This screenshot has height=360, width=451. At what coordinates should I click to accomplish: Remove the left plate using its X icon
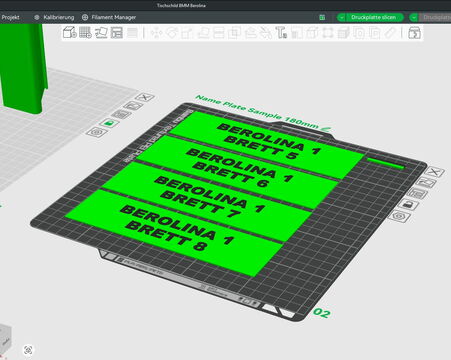145,97
